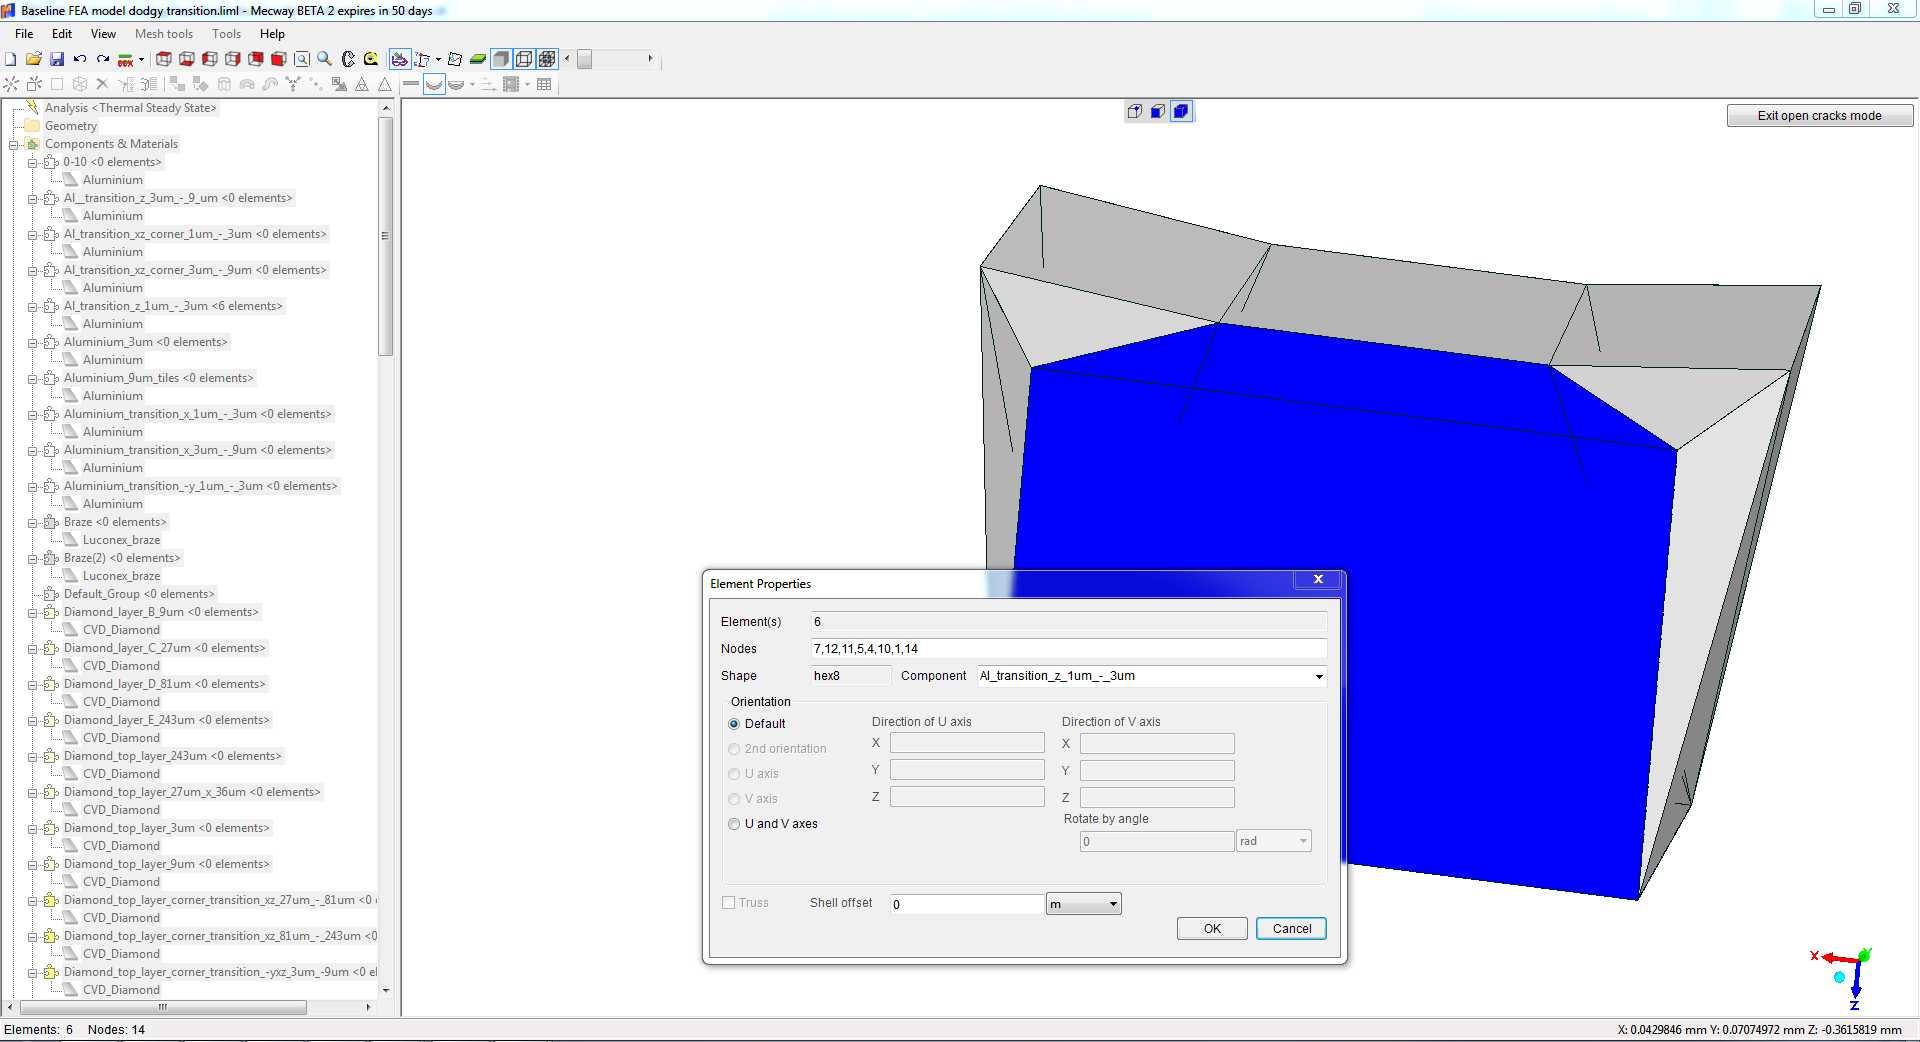
Task: Open the File menu
Action: [24, 34]
